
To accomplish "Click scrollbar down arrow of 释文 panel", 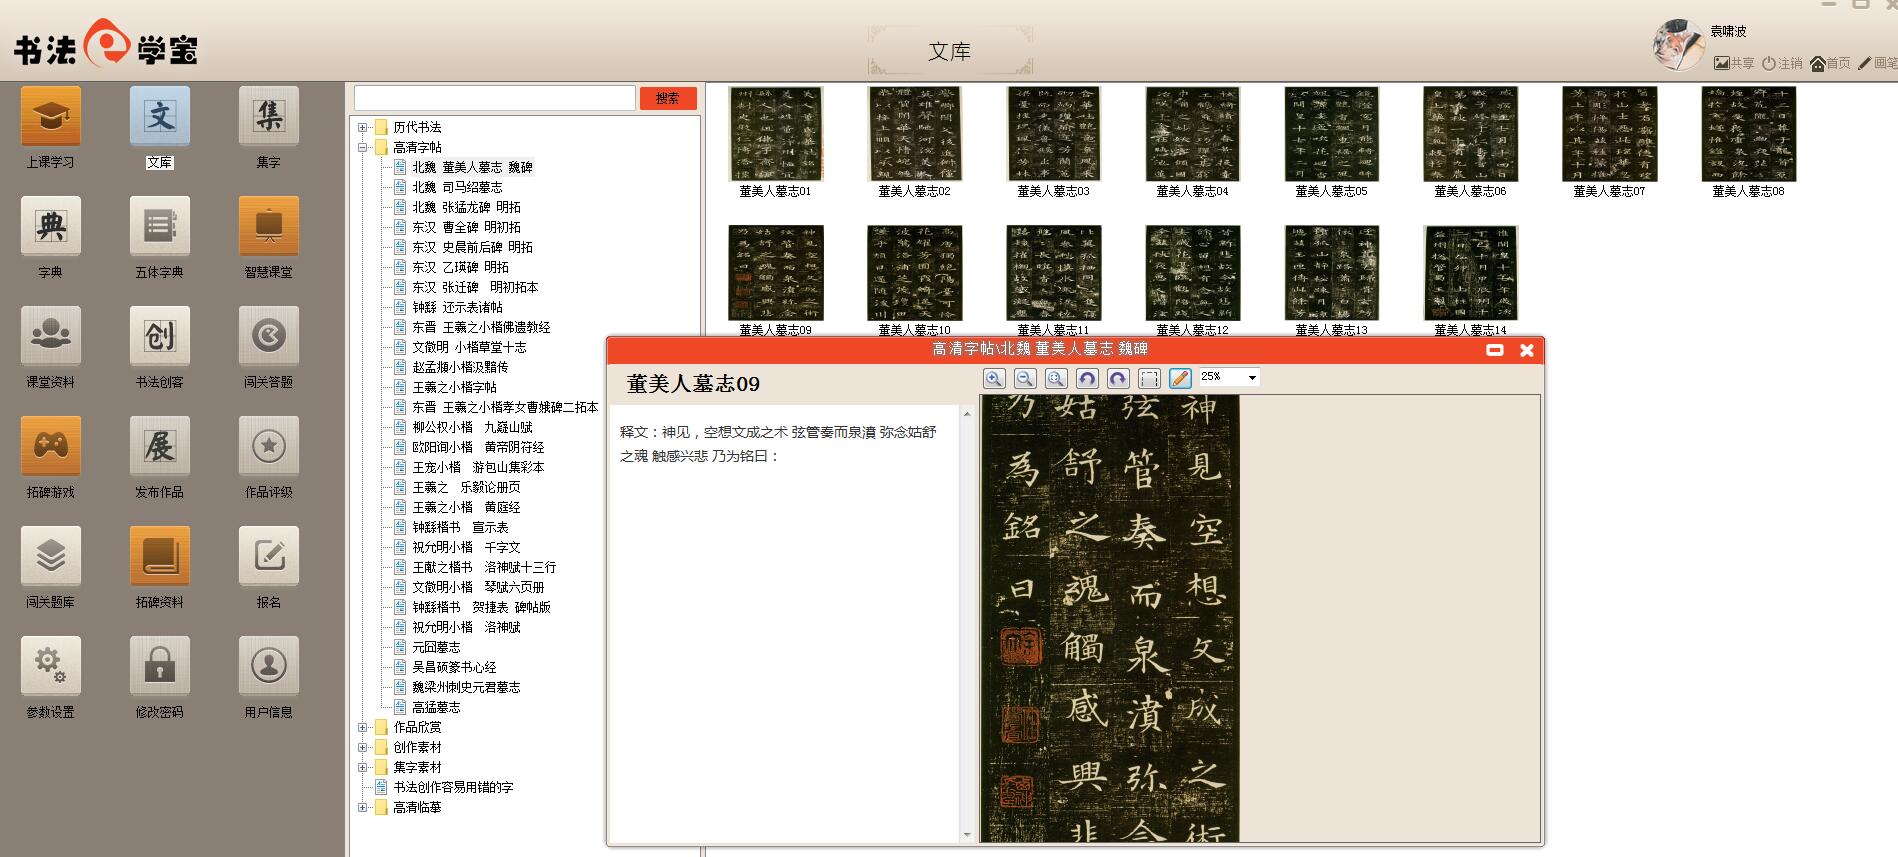I will point(967,834).
